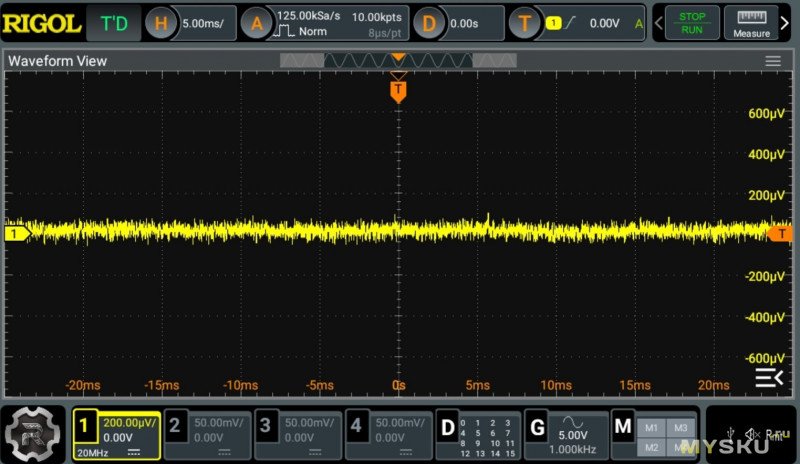800x464 pixels.
Task: Expand toolbar with the left arrow chevron
Action: coord(657,23)
